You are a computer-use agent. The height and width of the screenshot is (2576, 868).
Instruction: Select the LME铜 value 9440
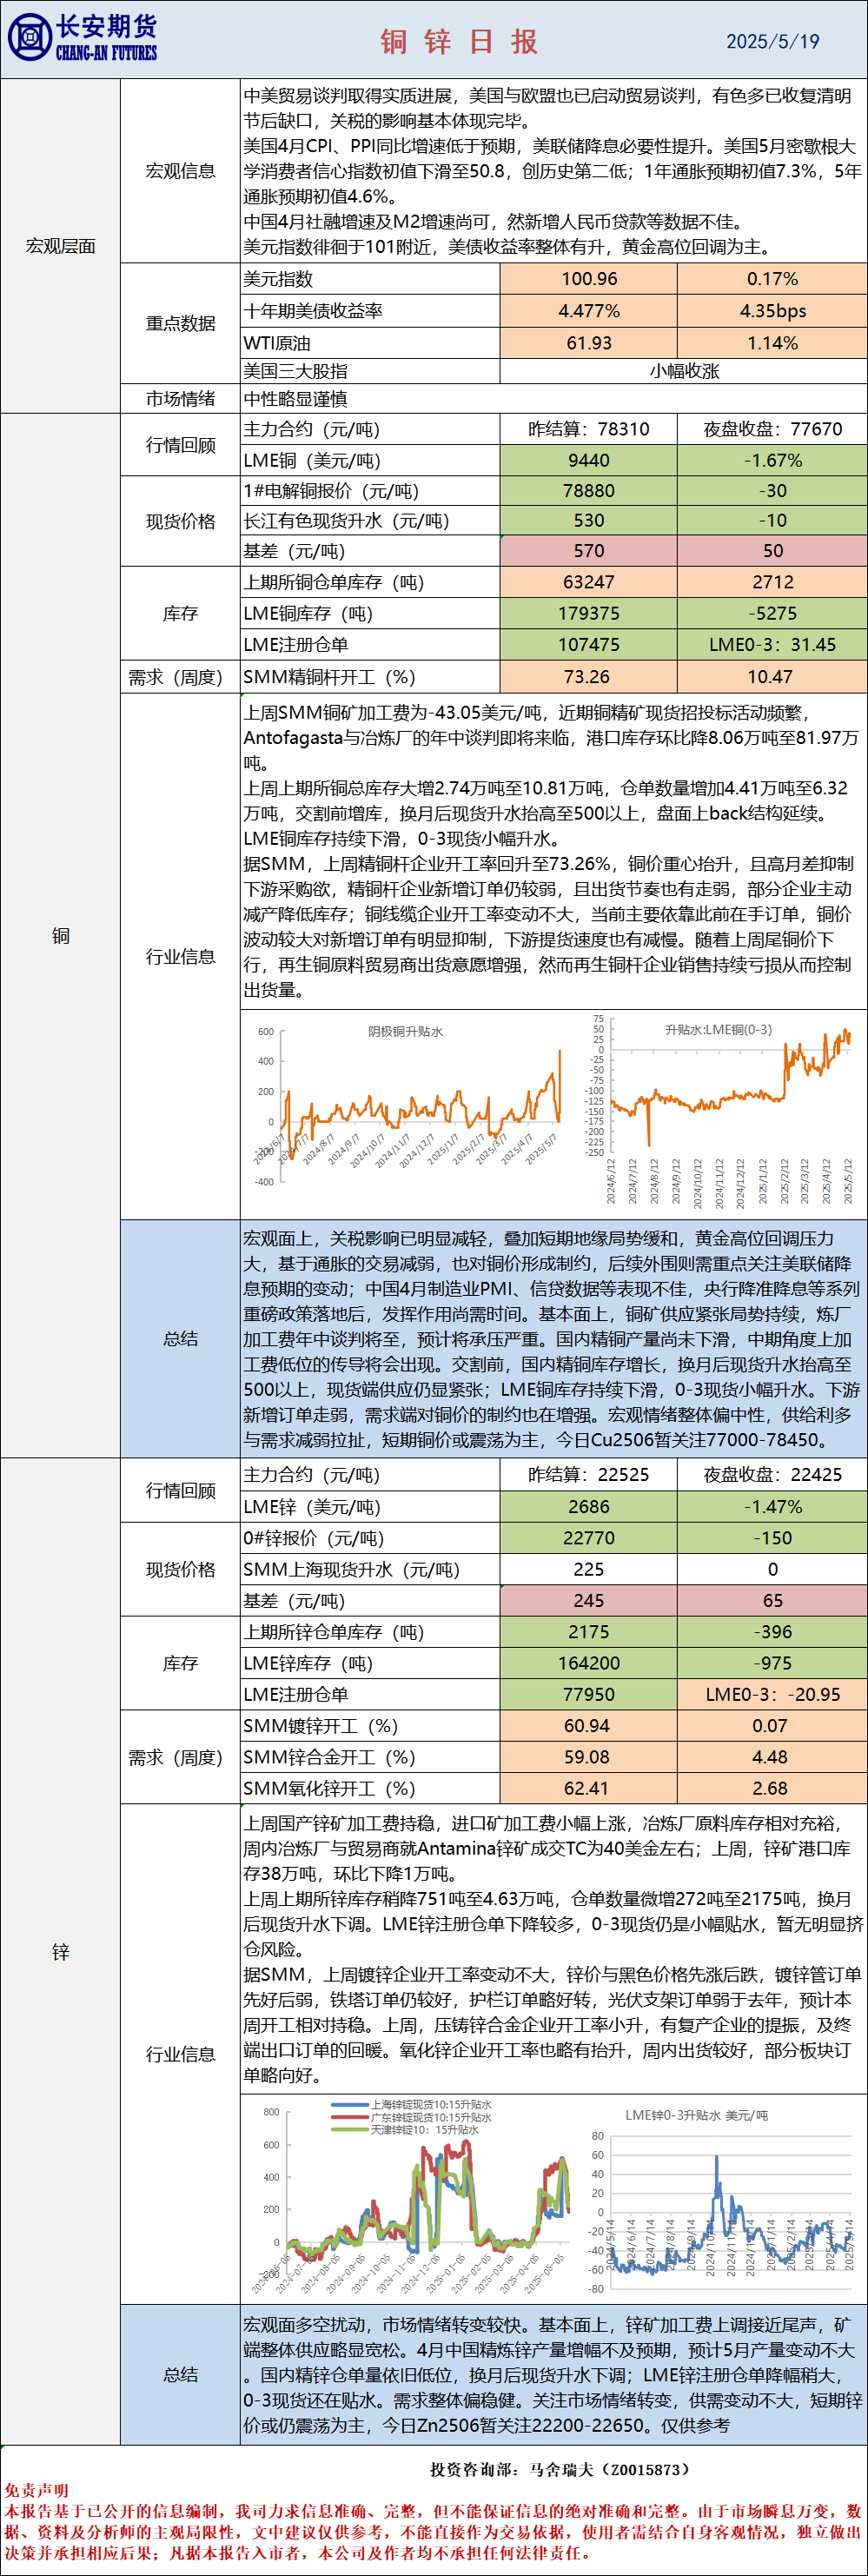(x=589, y=460)
